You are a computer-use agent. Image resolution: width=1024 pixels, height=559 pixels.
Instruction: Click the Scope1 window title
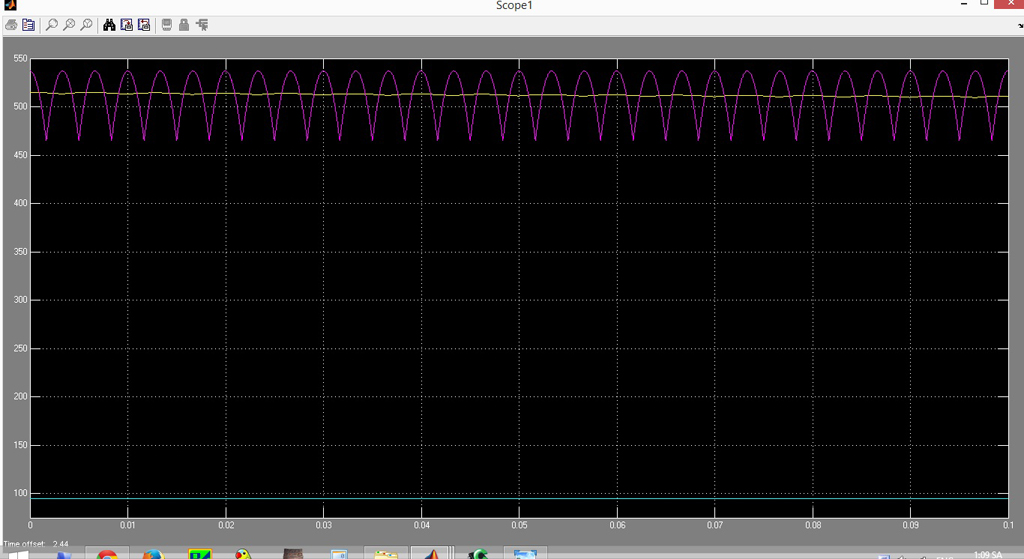[x=514, y=5]
